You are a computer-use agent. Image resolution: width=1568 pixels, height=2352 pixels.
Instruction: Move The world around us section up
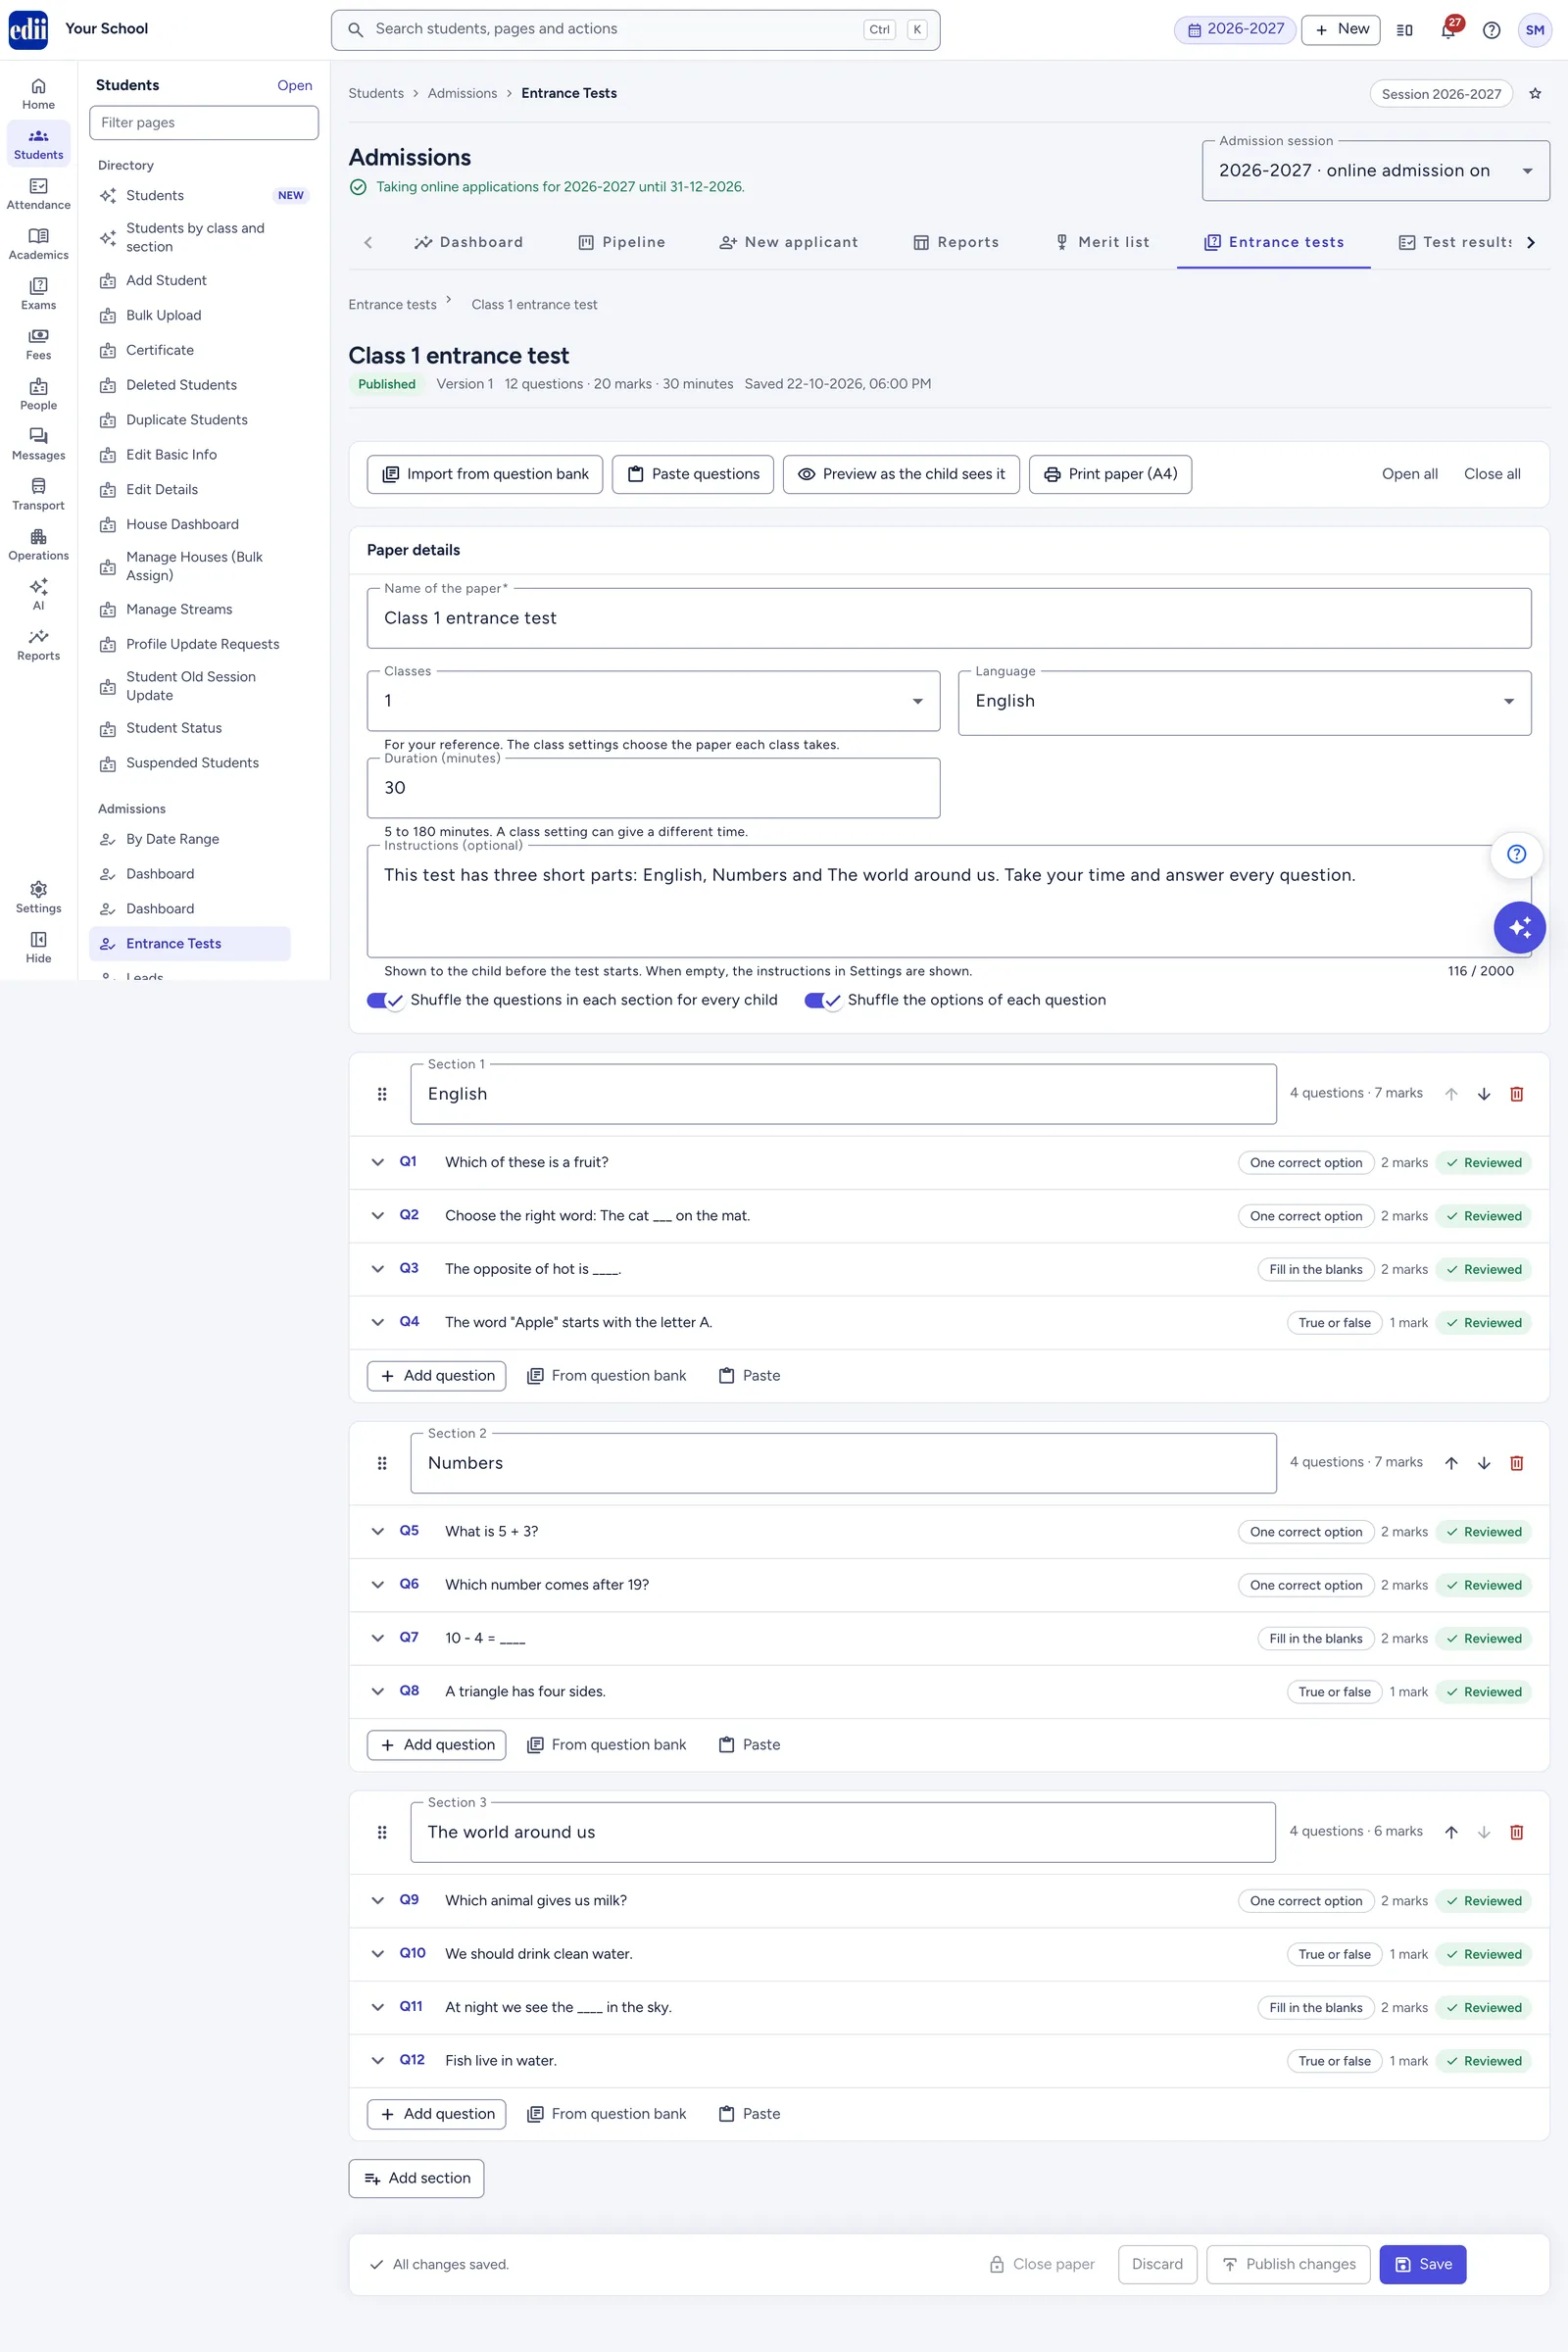(x=1451, y=1832)
